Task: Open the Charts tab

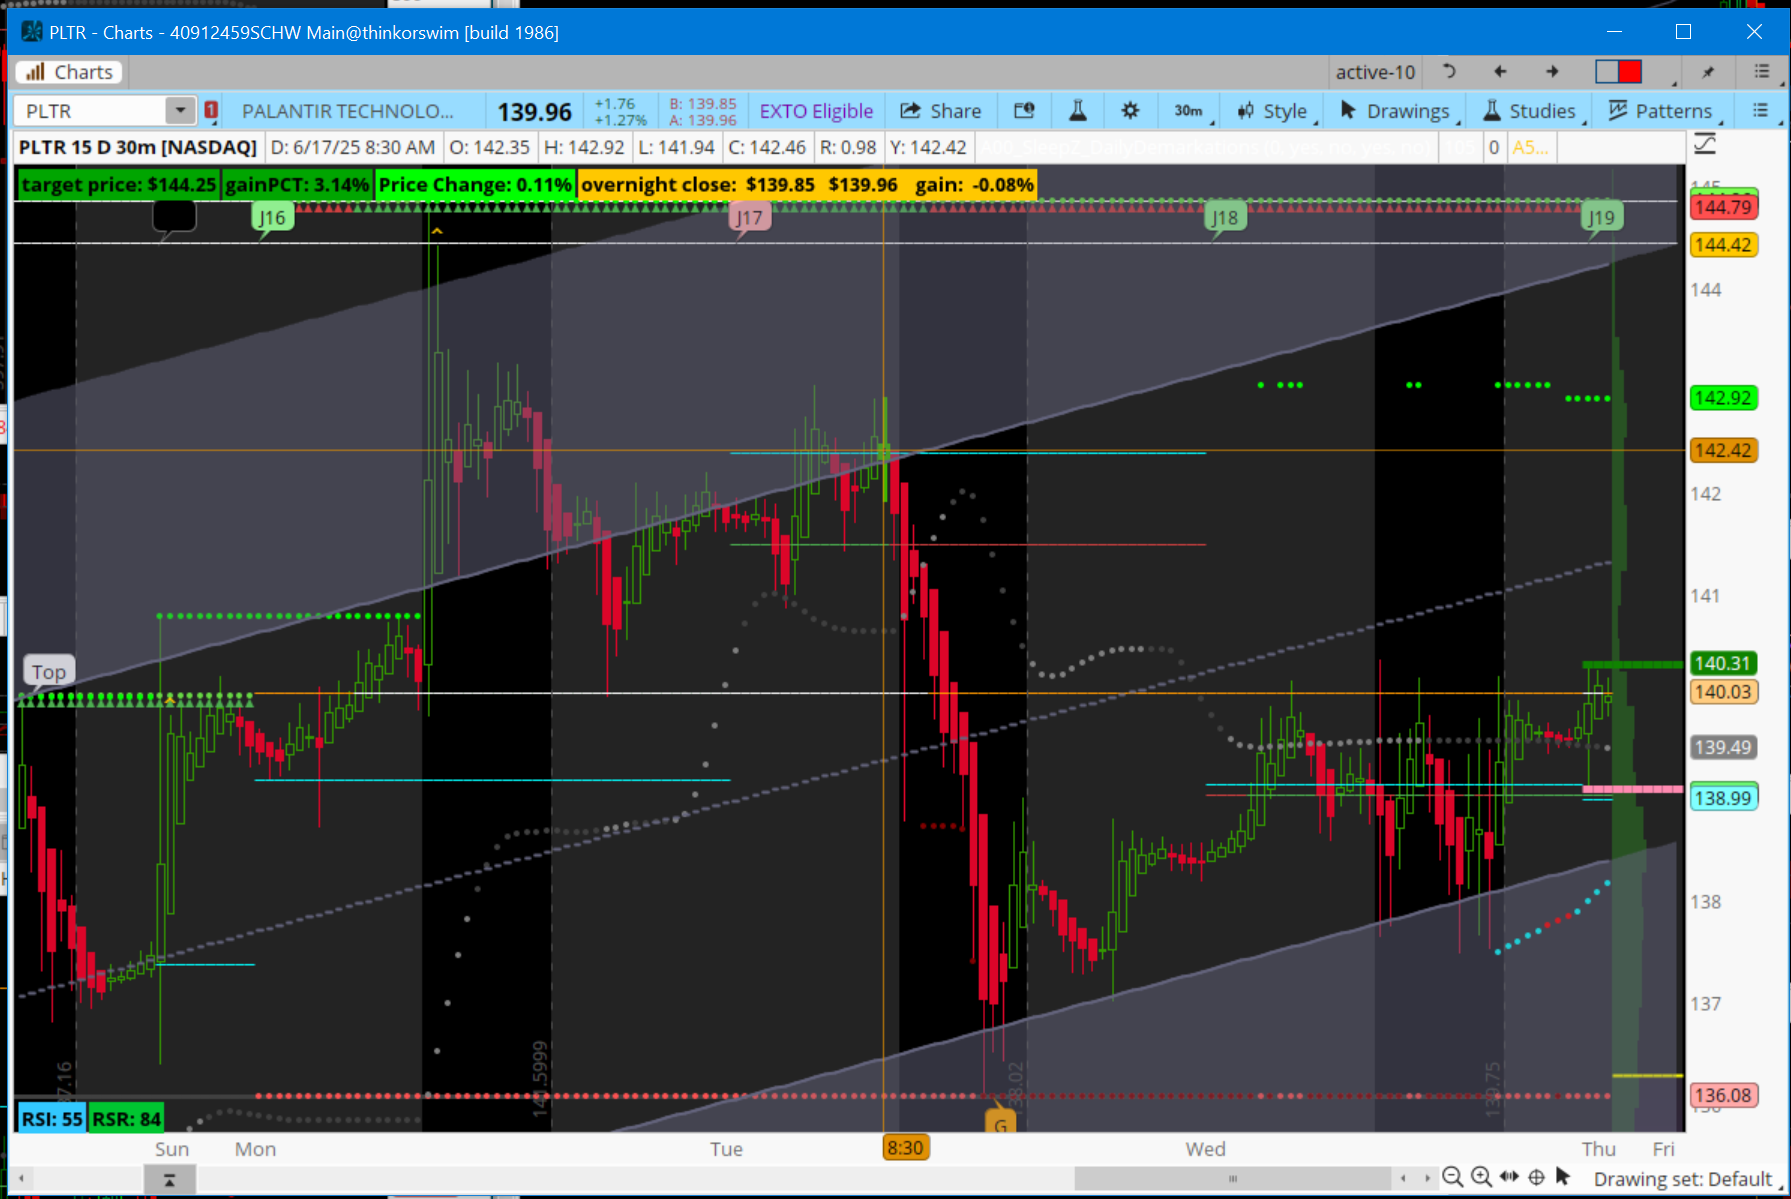Action: 69,72
